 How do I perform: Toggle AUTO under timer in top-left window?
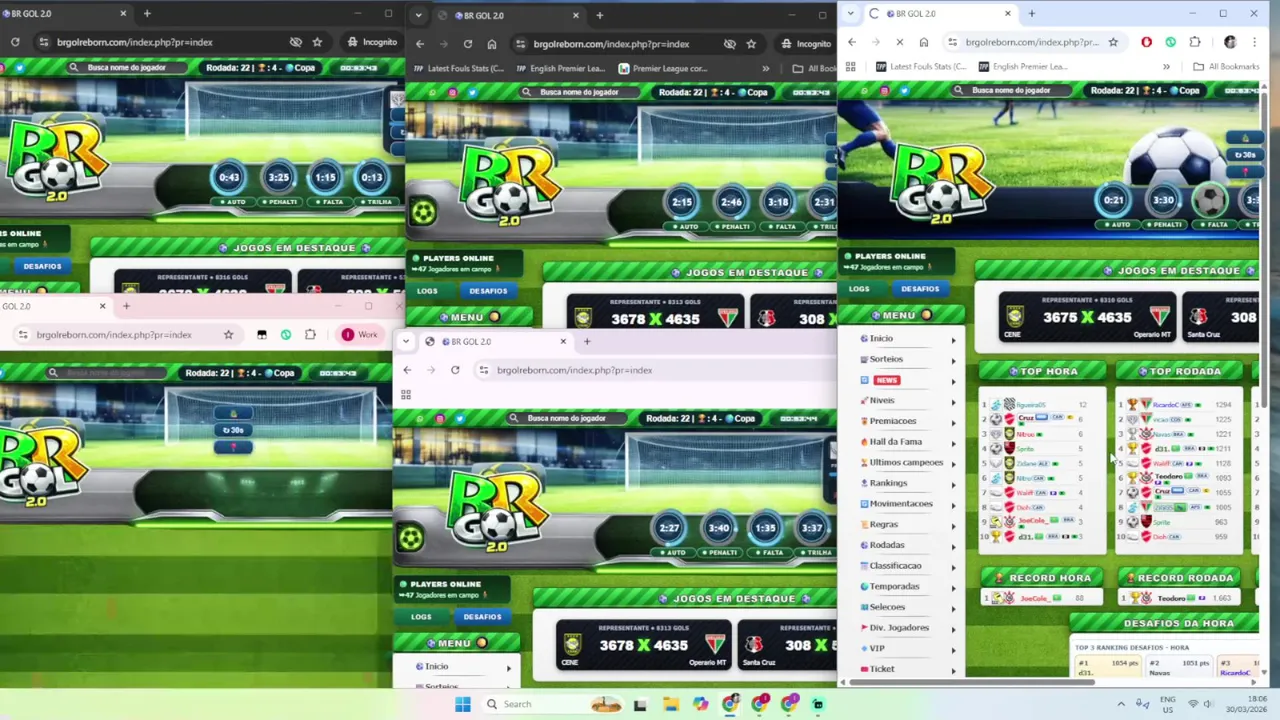point(233,202)
